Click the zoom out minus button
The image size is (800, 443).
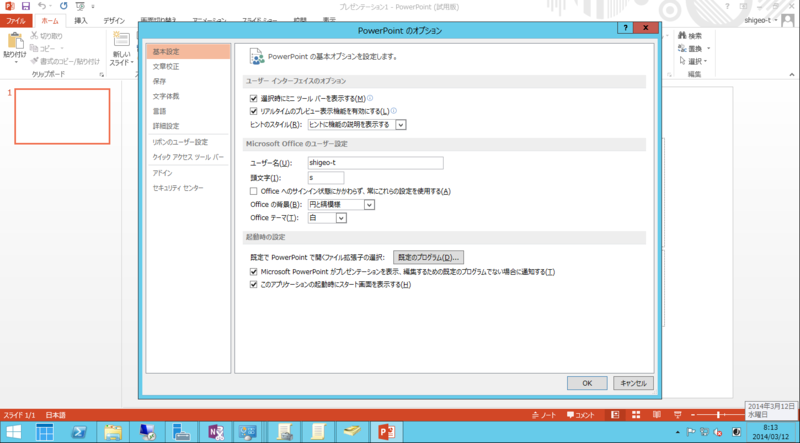coord(693,415)
